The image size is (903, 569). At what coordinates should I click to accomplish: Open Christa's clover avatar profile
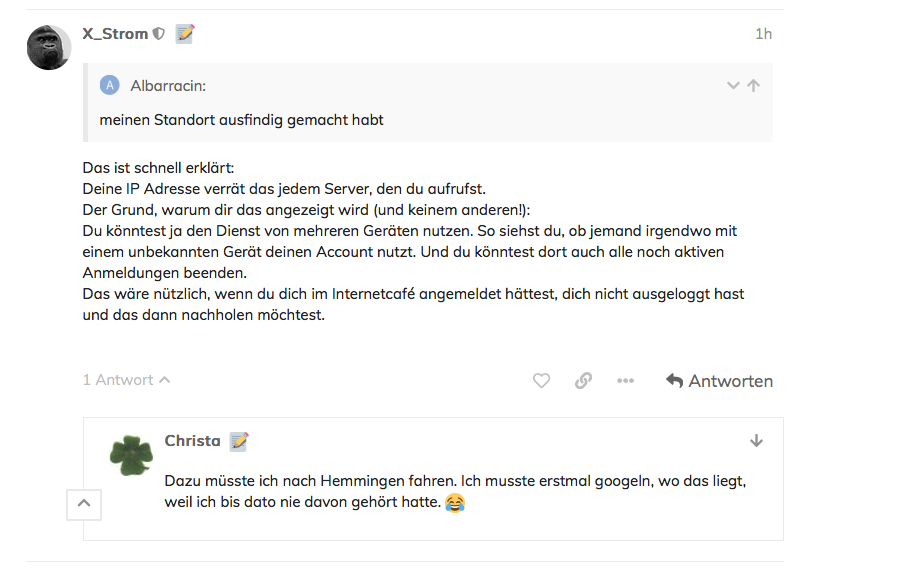(x=131, y=455)
